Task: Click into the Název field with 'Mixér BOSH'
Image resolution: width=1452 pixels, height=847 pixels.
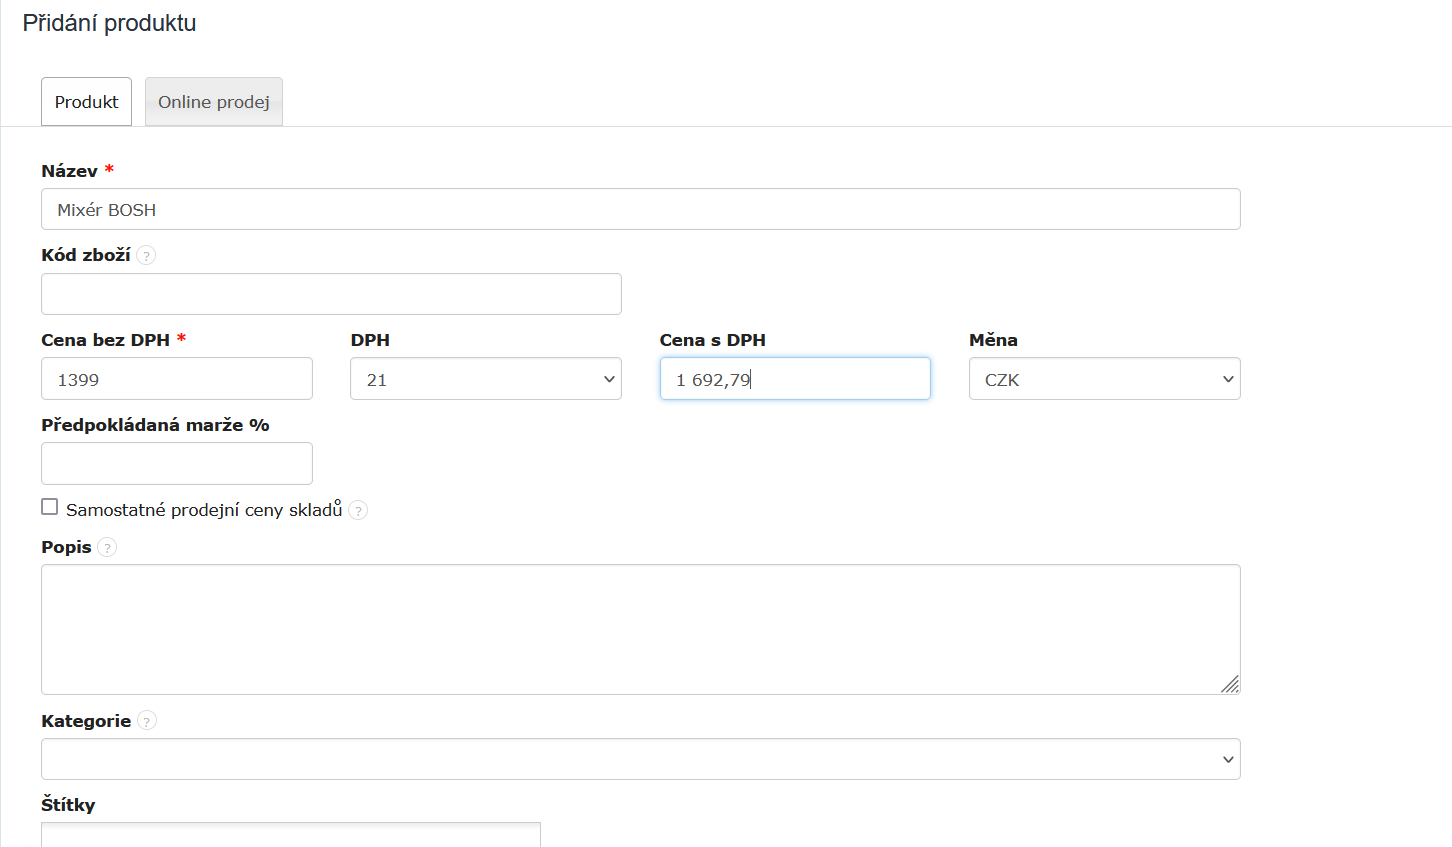Action: [x=640, y=210]
